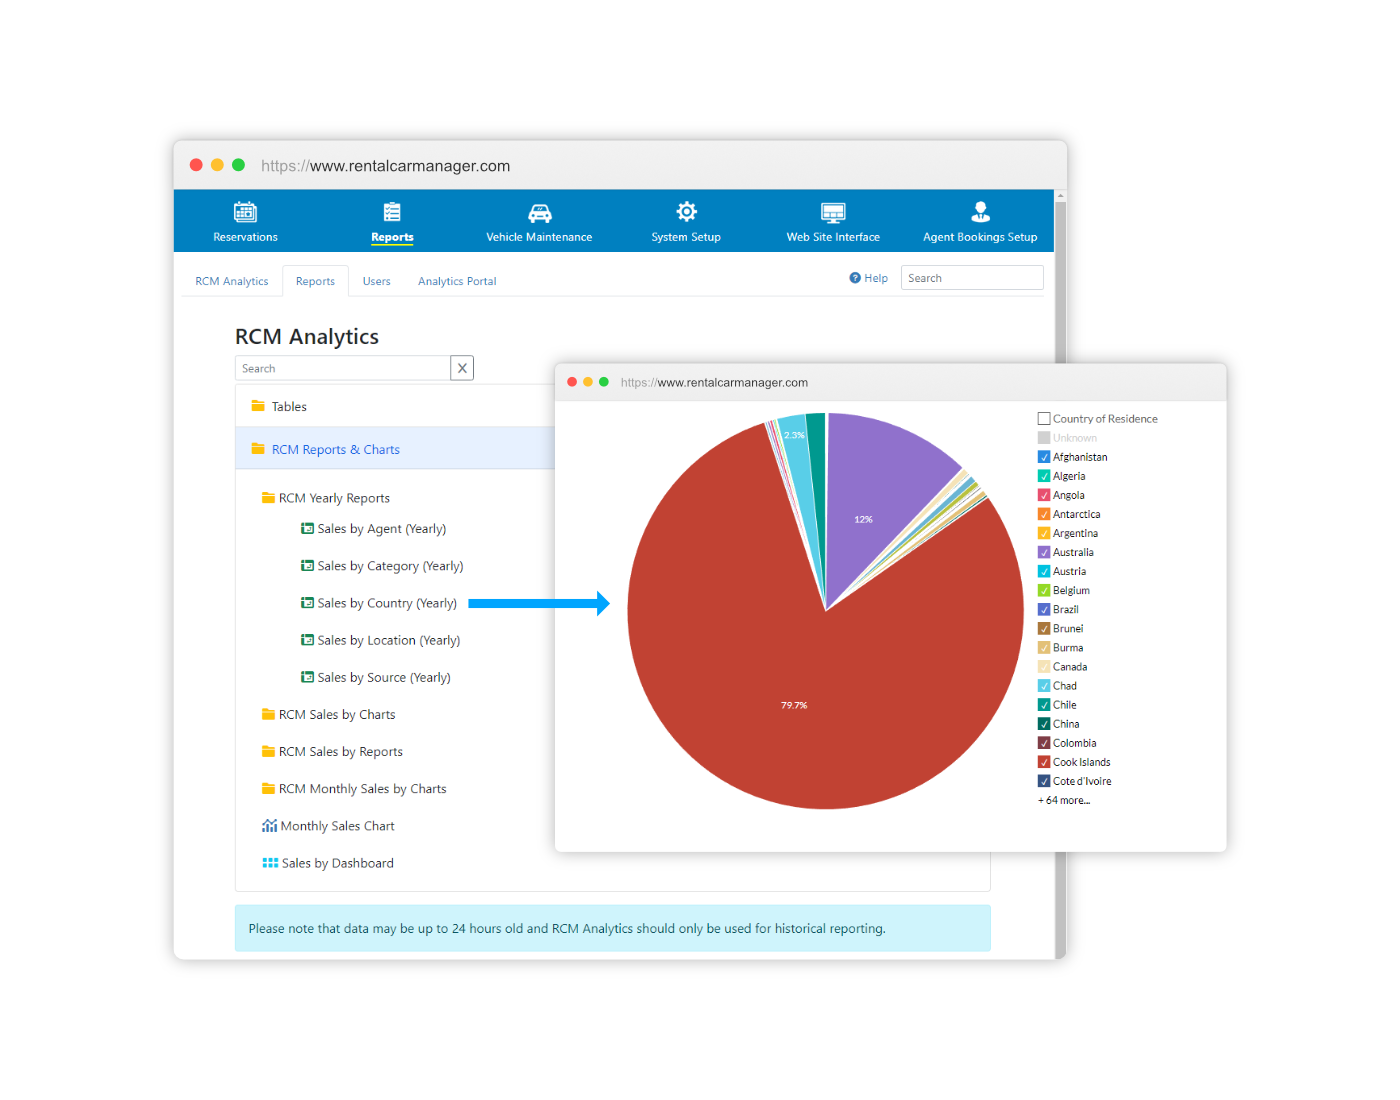The width and height of the screenshot is (1400, 1100).
Task: Enable the Country of Residence checkbox
Action: [x=1043, y=418]
